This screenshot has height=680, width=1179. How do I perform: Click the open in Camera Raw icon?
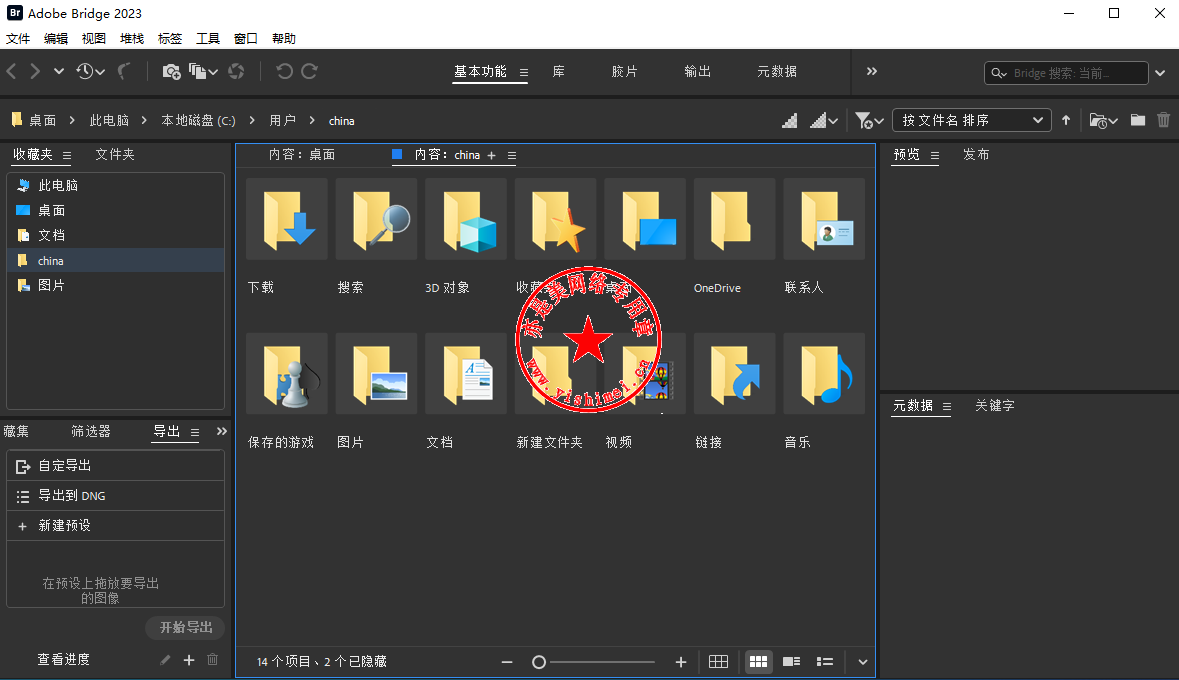236,71
